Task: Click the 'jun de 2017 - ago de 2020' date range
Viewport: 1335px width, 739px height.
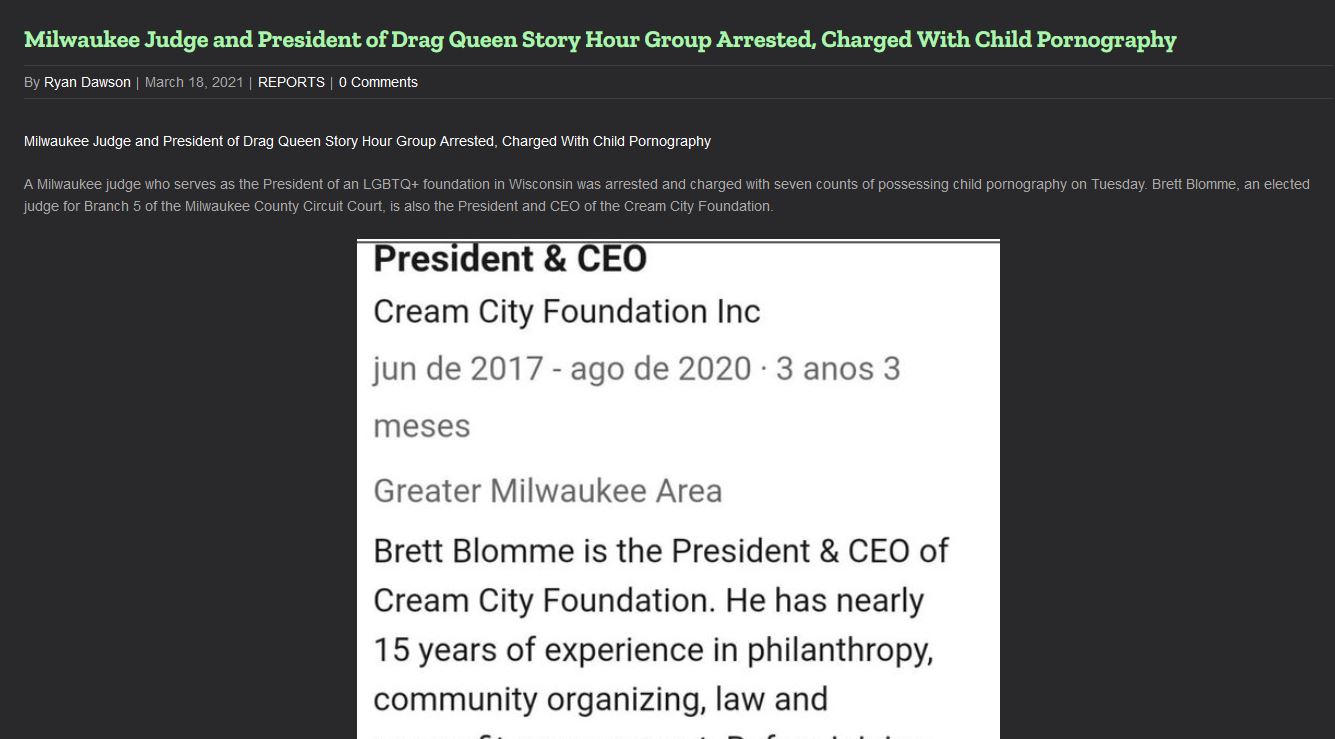Action: (562, 369)
